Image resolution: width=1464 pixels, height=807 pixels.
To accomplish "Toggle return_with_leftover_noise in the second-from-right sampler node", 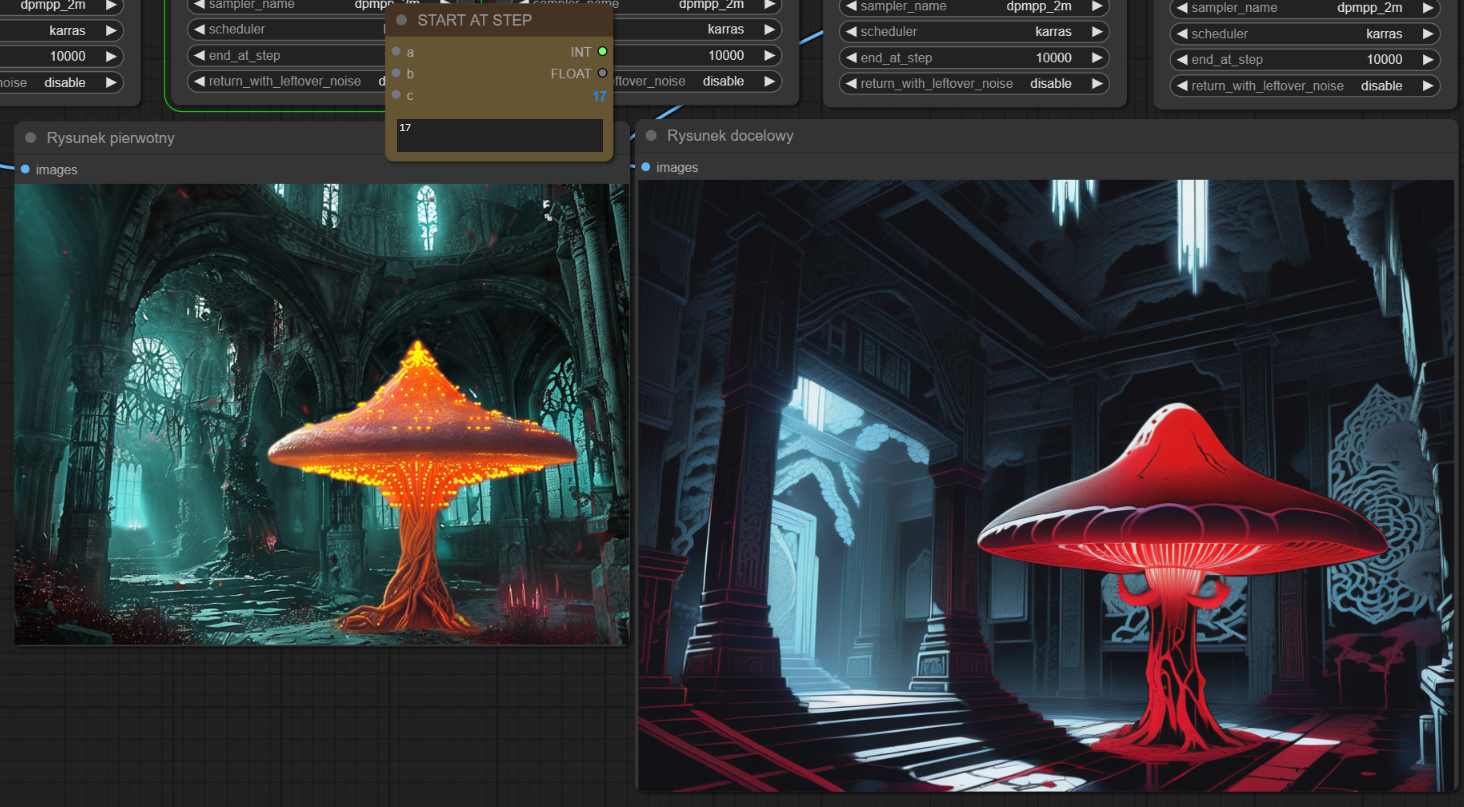I will coord(1050,84).
